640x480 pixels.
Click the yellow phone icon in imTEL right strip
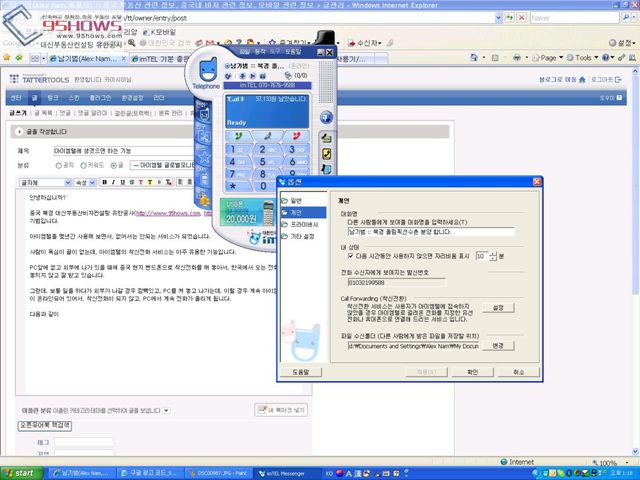[326, 153]
